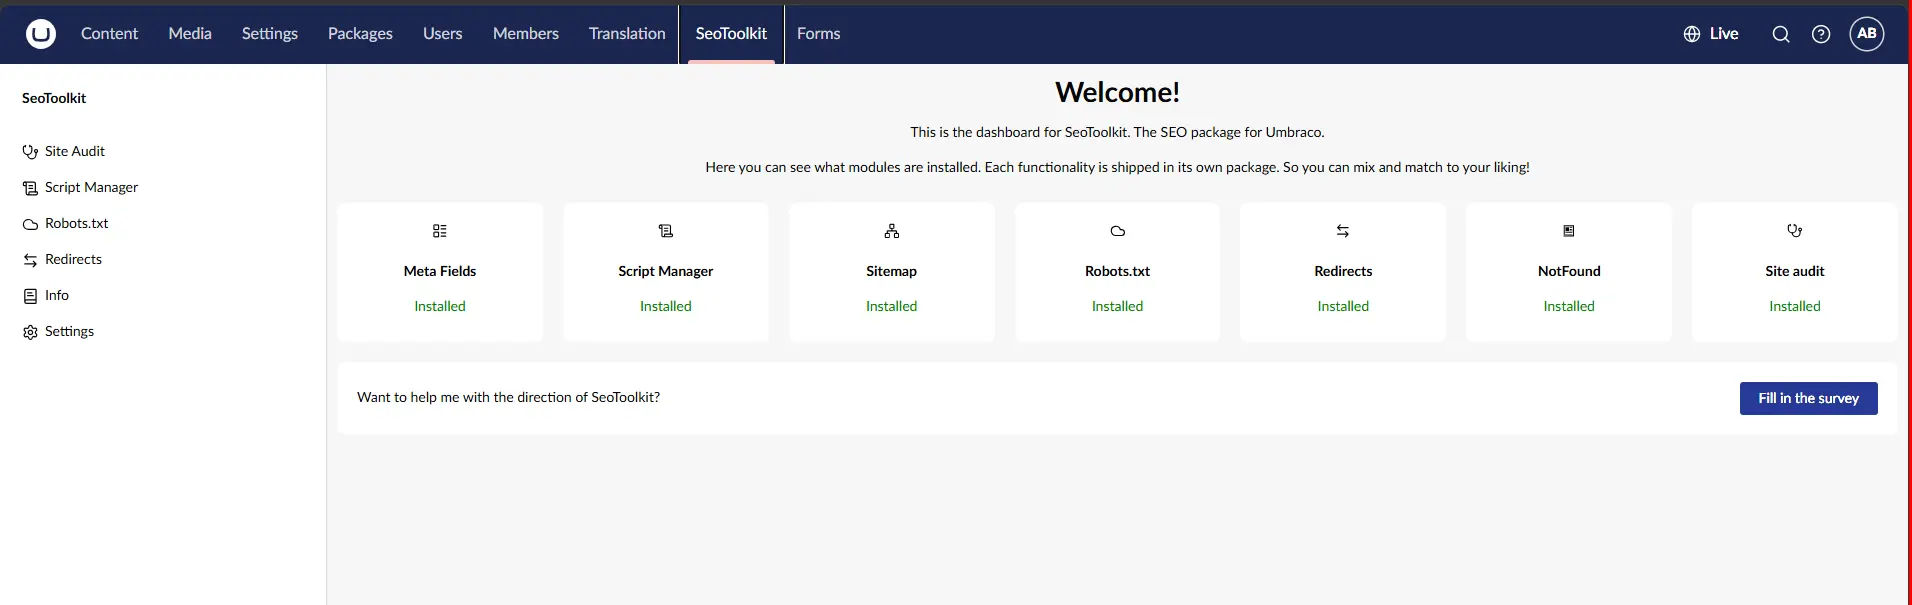Click the Sitemap card title
The width and height of the screenshot is (1912, 605).
(x=892, y=271)
